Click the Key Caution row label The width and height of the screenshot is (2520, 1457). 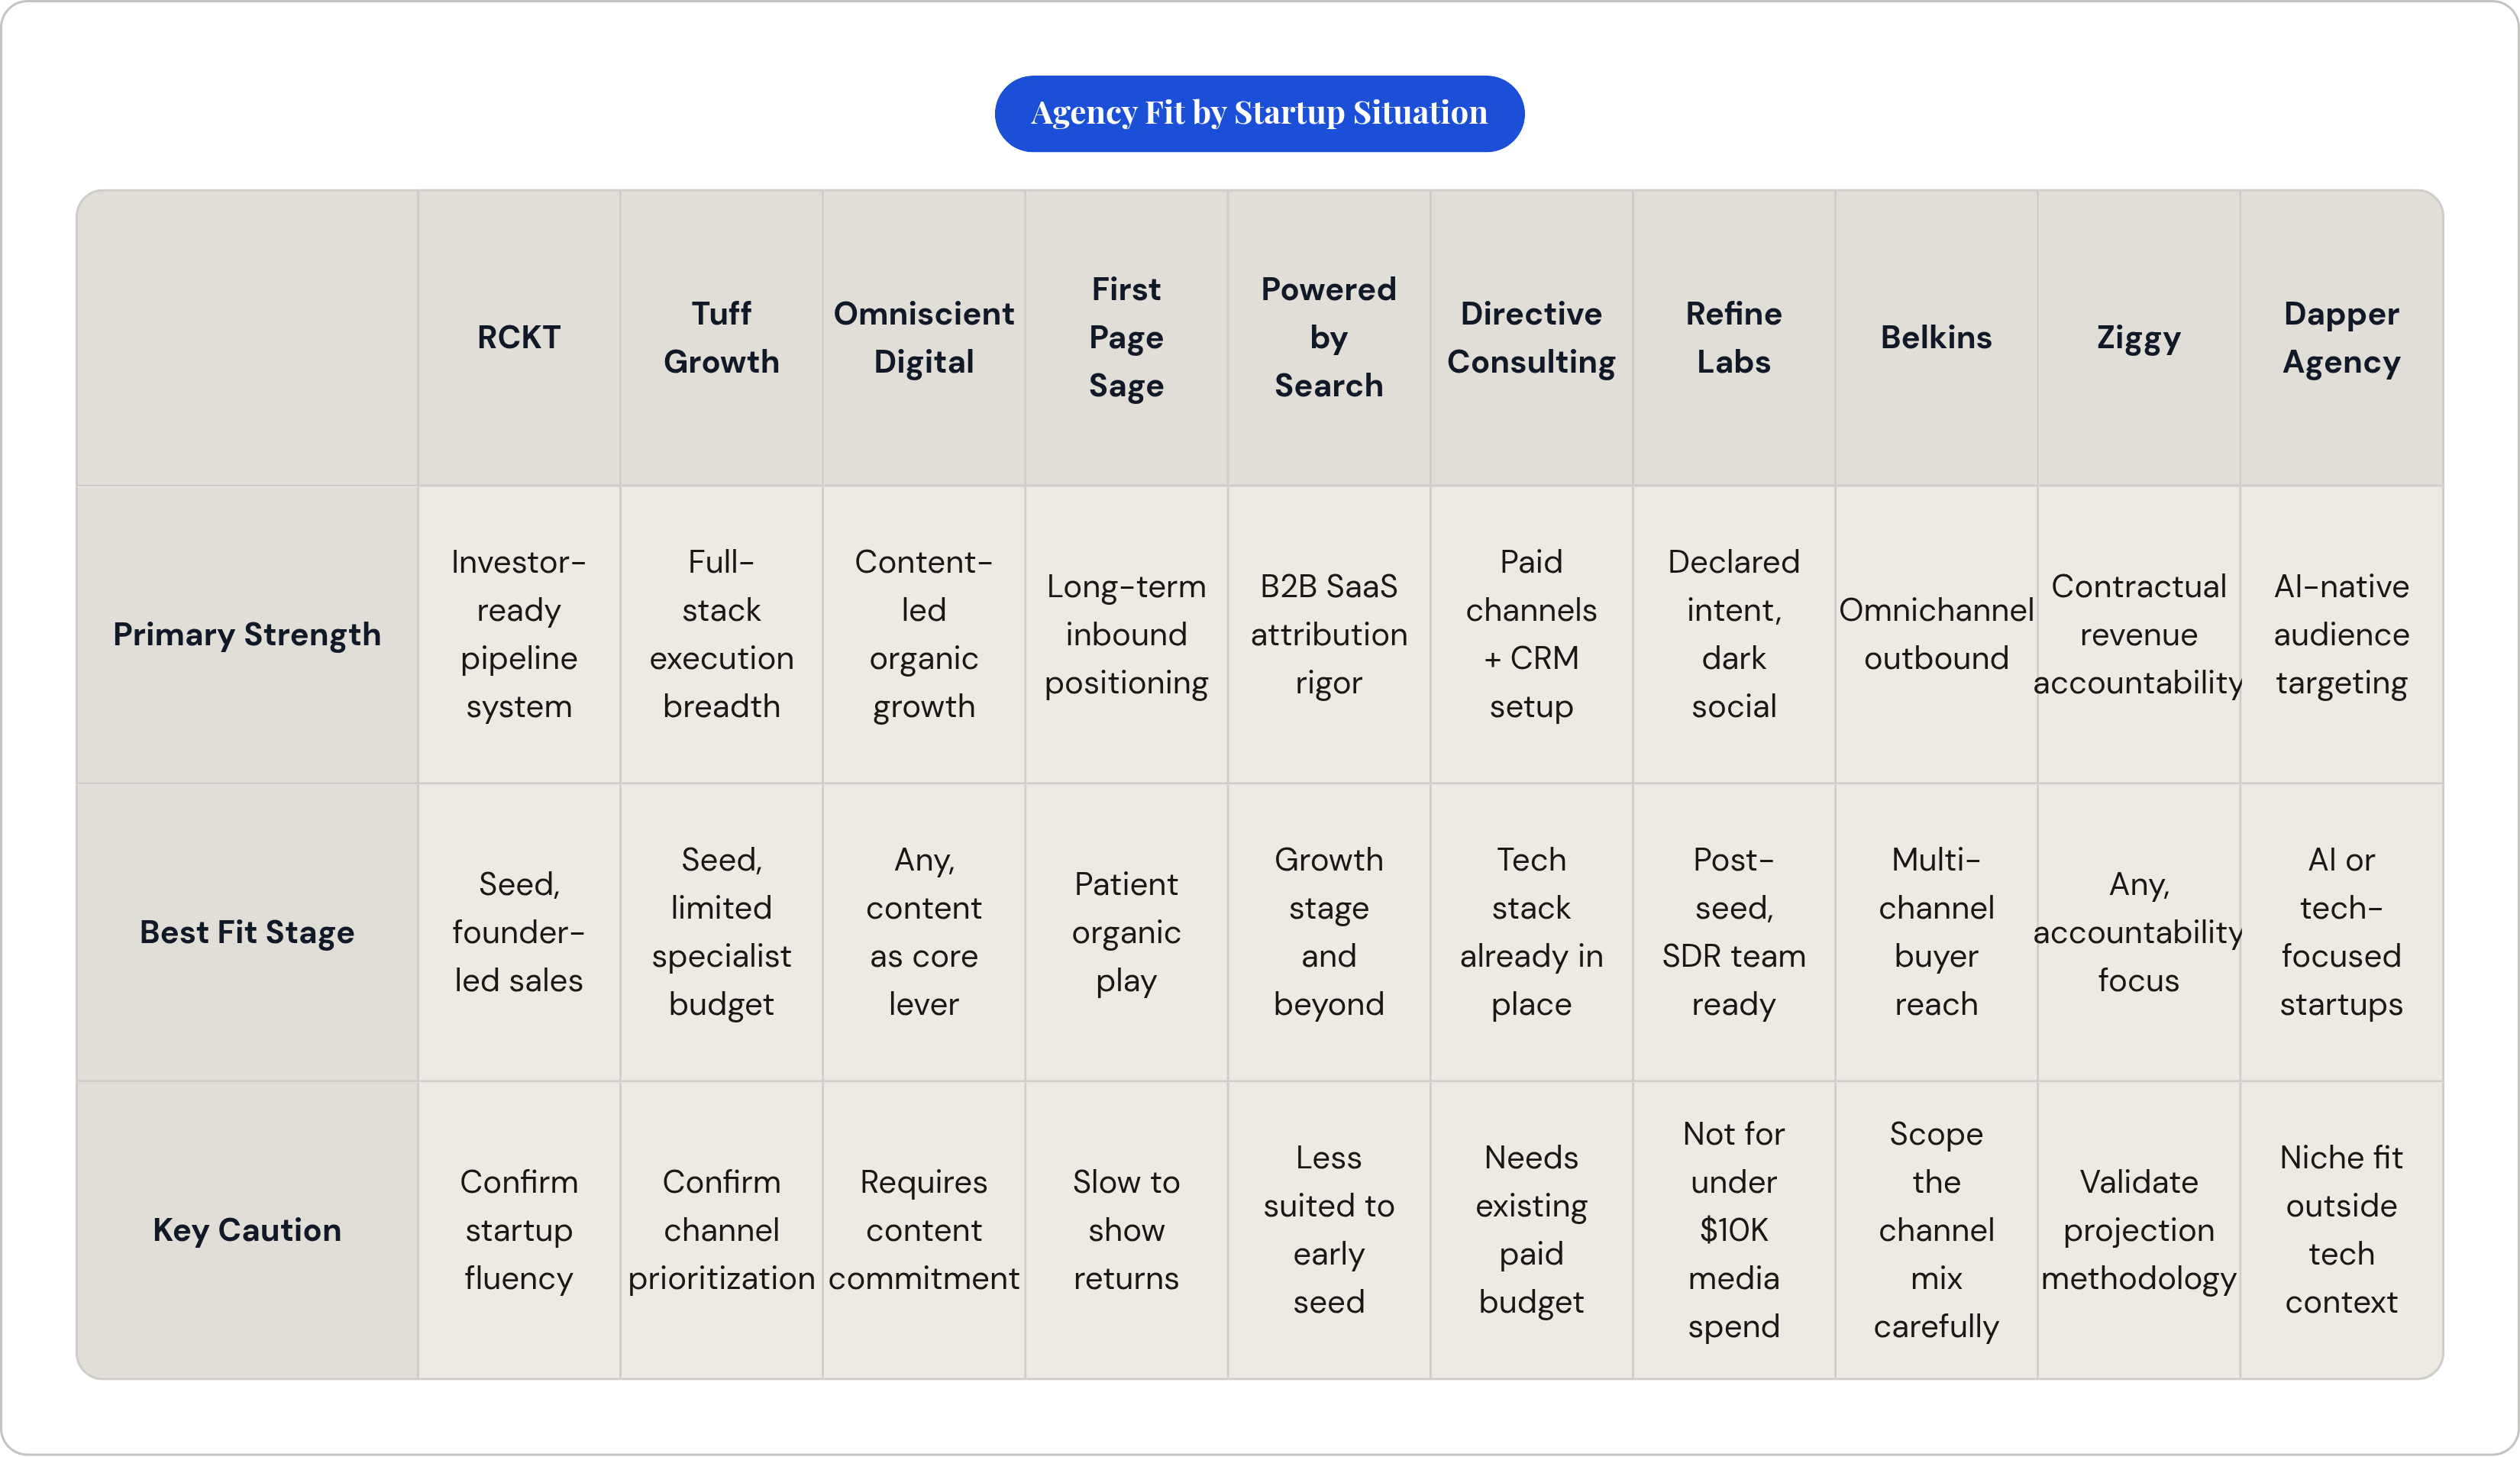tap(247, 1230)
